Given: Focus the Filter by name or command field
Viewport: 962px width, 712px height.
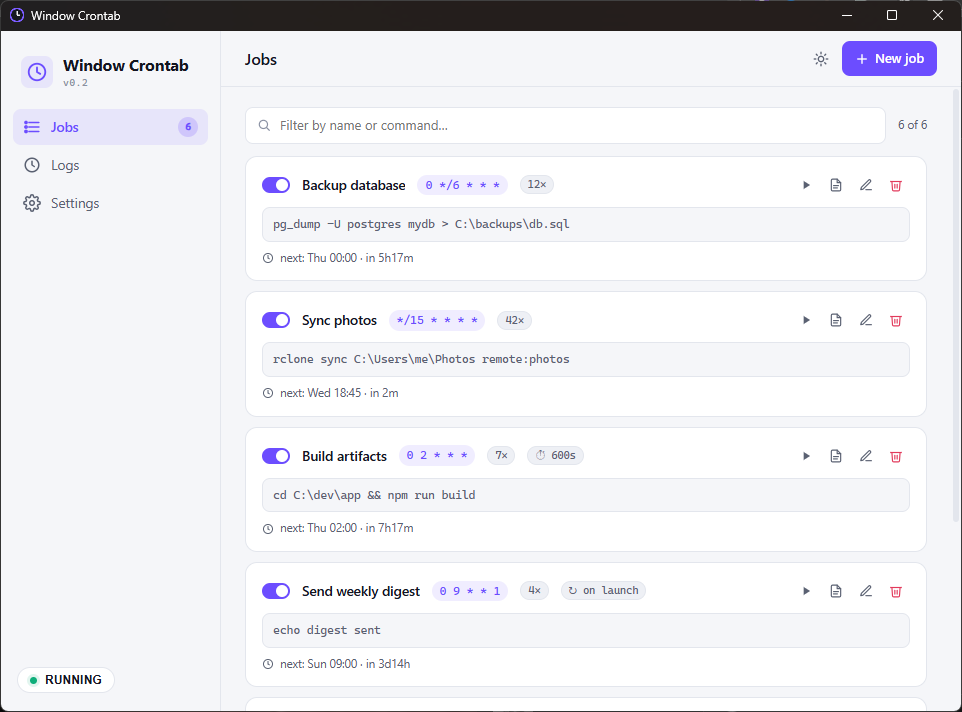Looking at the screenshot, I should click(x=565, y=126).
